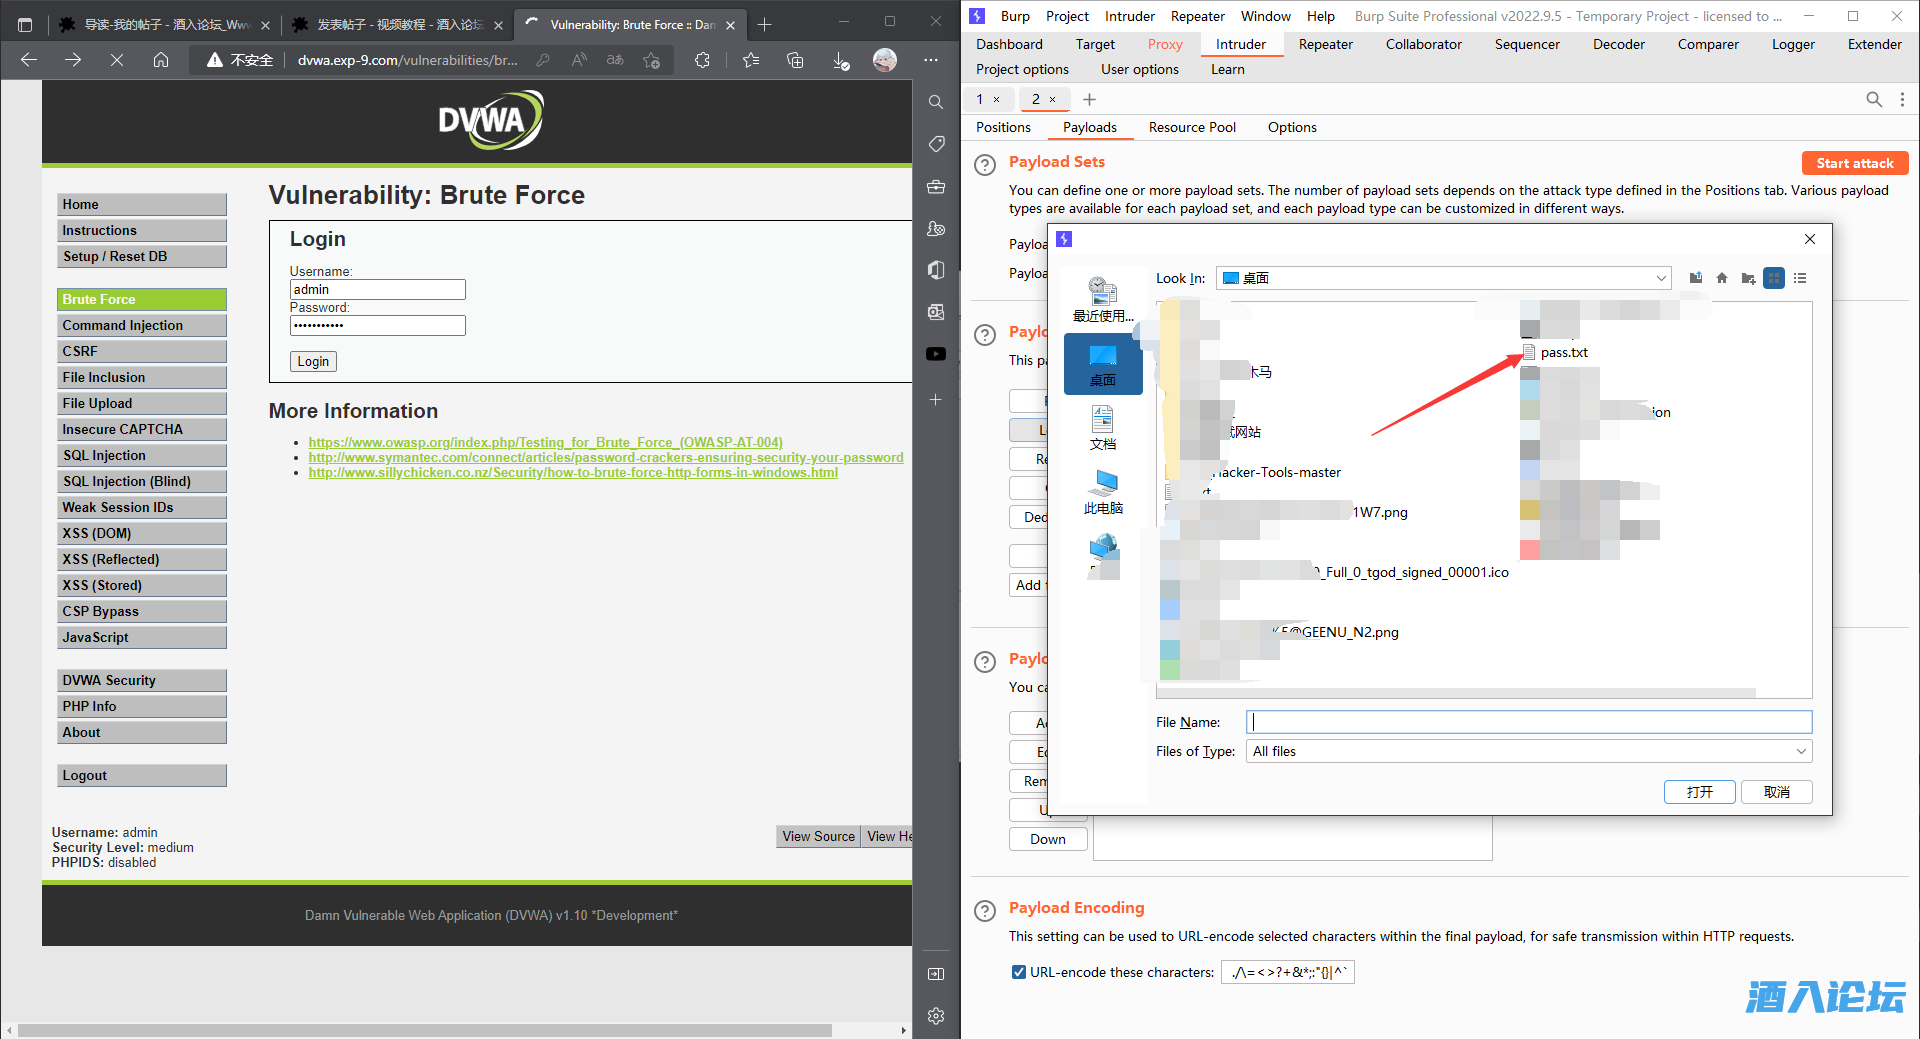1920x1039 pixels.
Task: Select the pass.txt file
Action: 1563,352
